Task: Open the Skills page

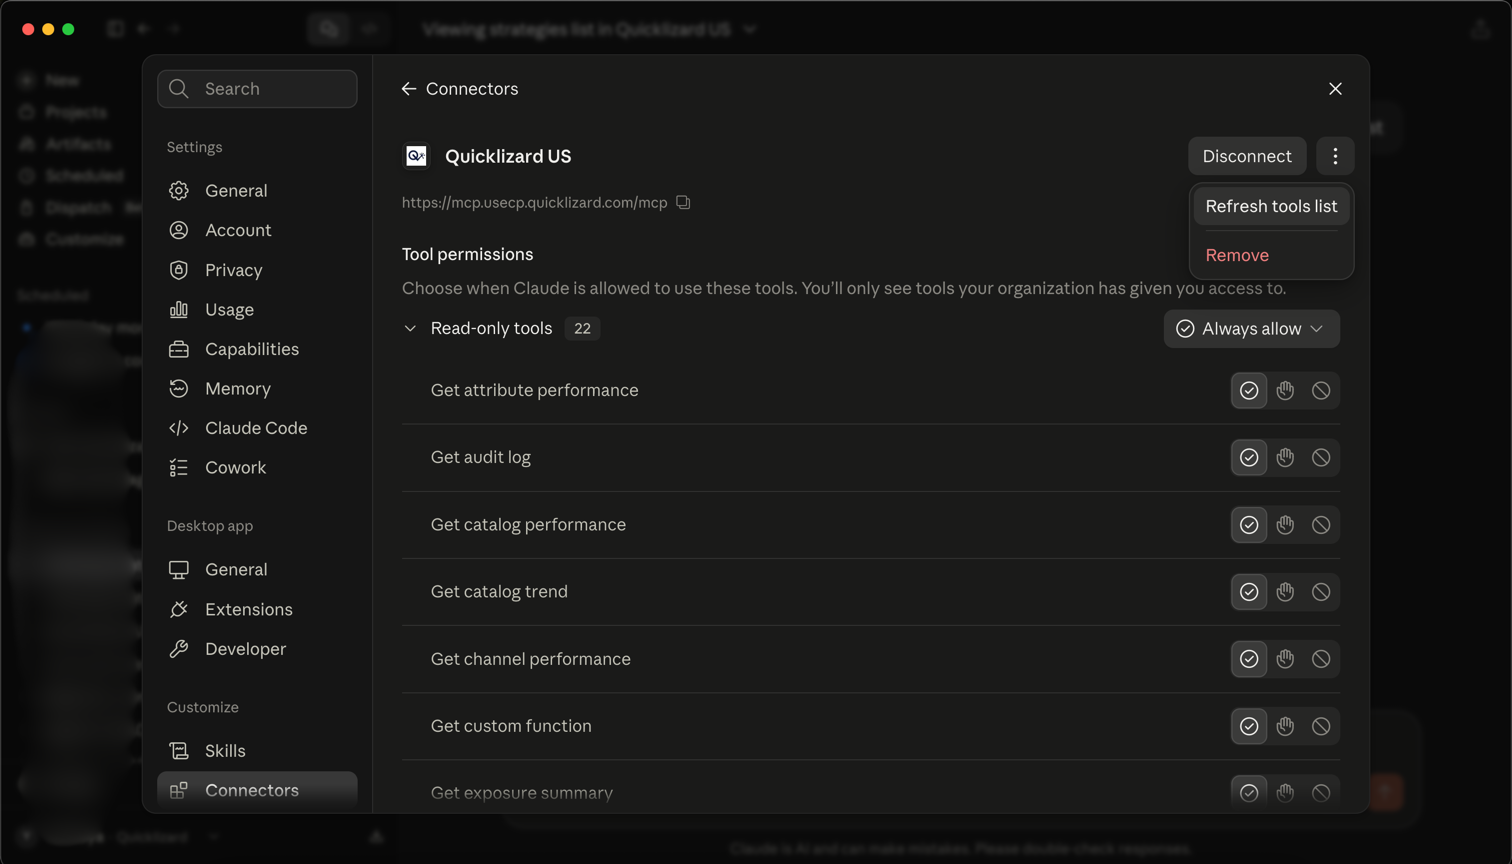Action: (257, 750)
